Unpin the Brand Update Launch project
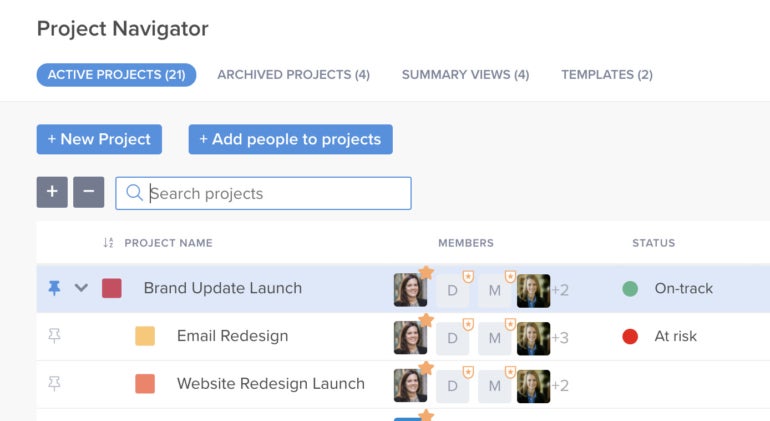 (54, 288)
